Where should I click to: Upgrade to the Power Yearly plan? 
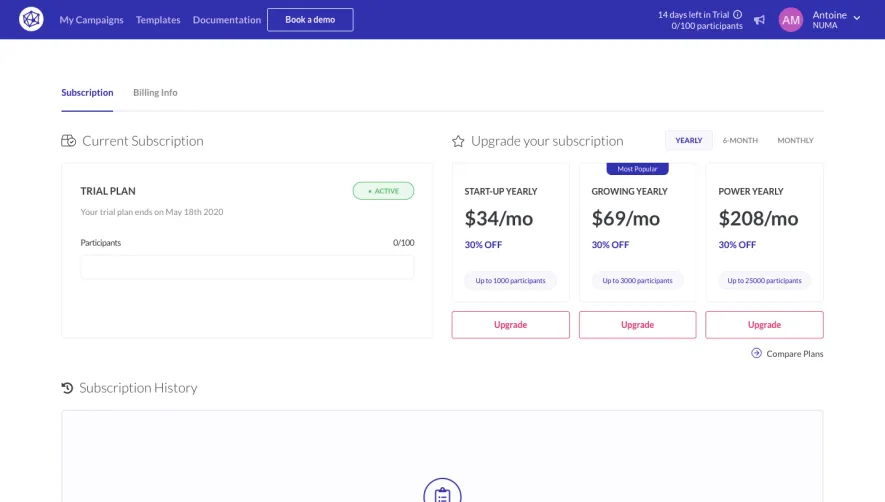coord(764,325)
